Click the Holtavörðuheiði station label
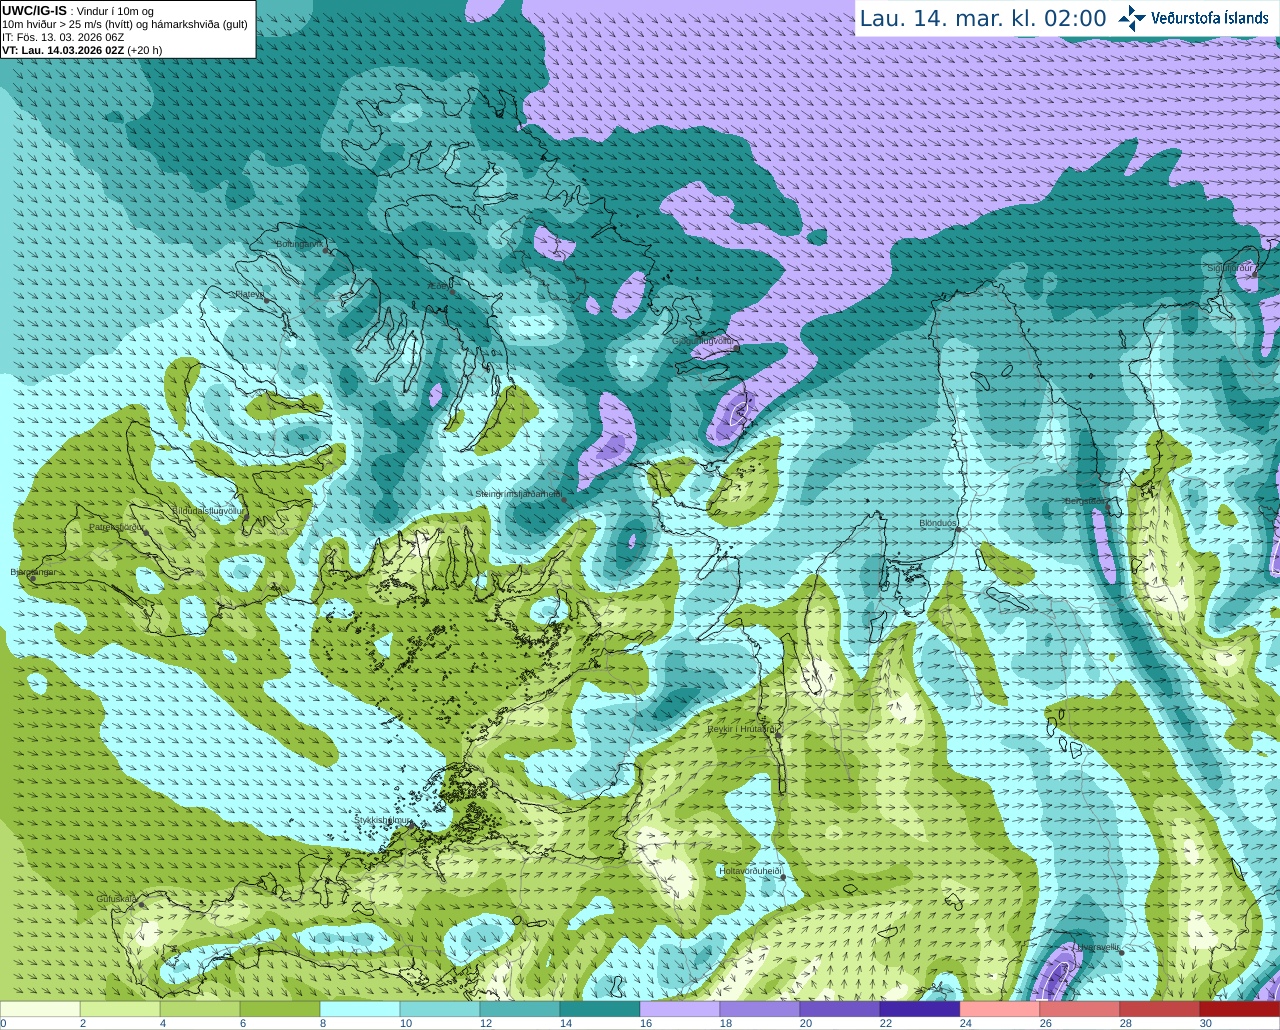 (750, 871)
